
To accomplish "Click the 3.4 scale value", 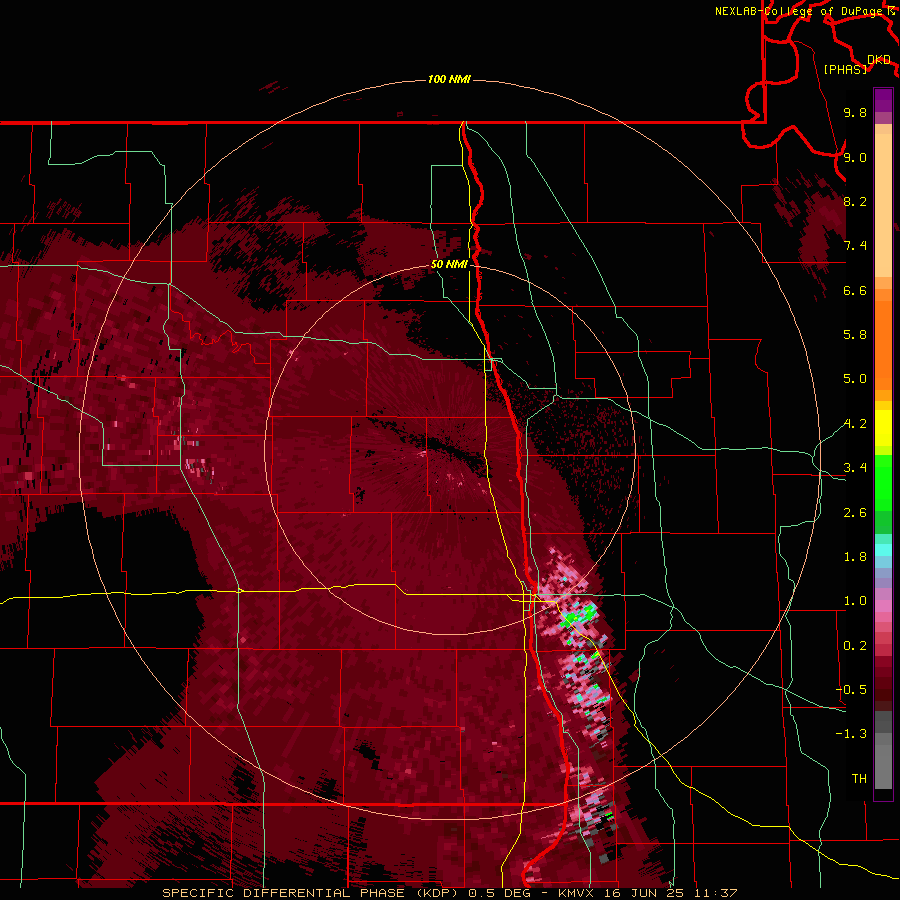I will 855,468.
